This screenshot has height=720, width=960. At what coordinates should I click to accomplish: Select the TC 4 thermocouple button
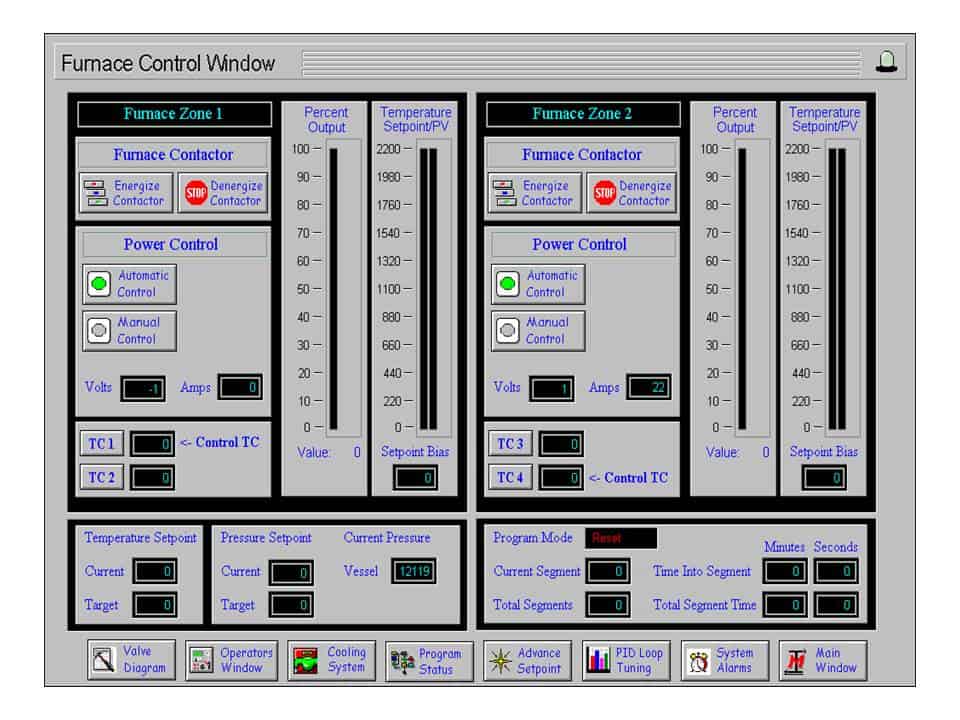tap(510, 477)
